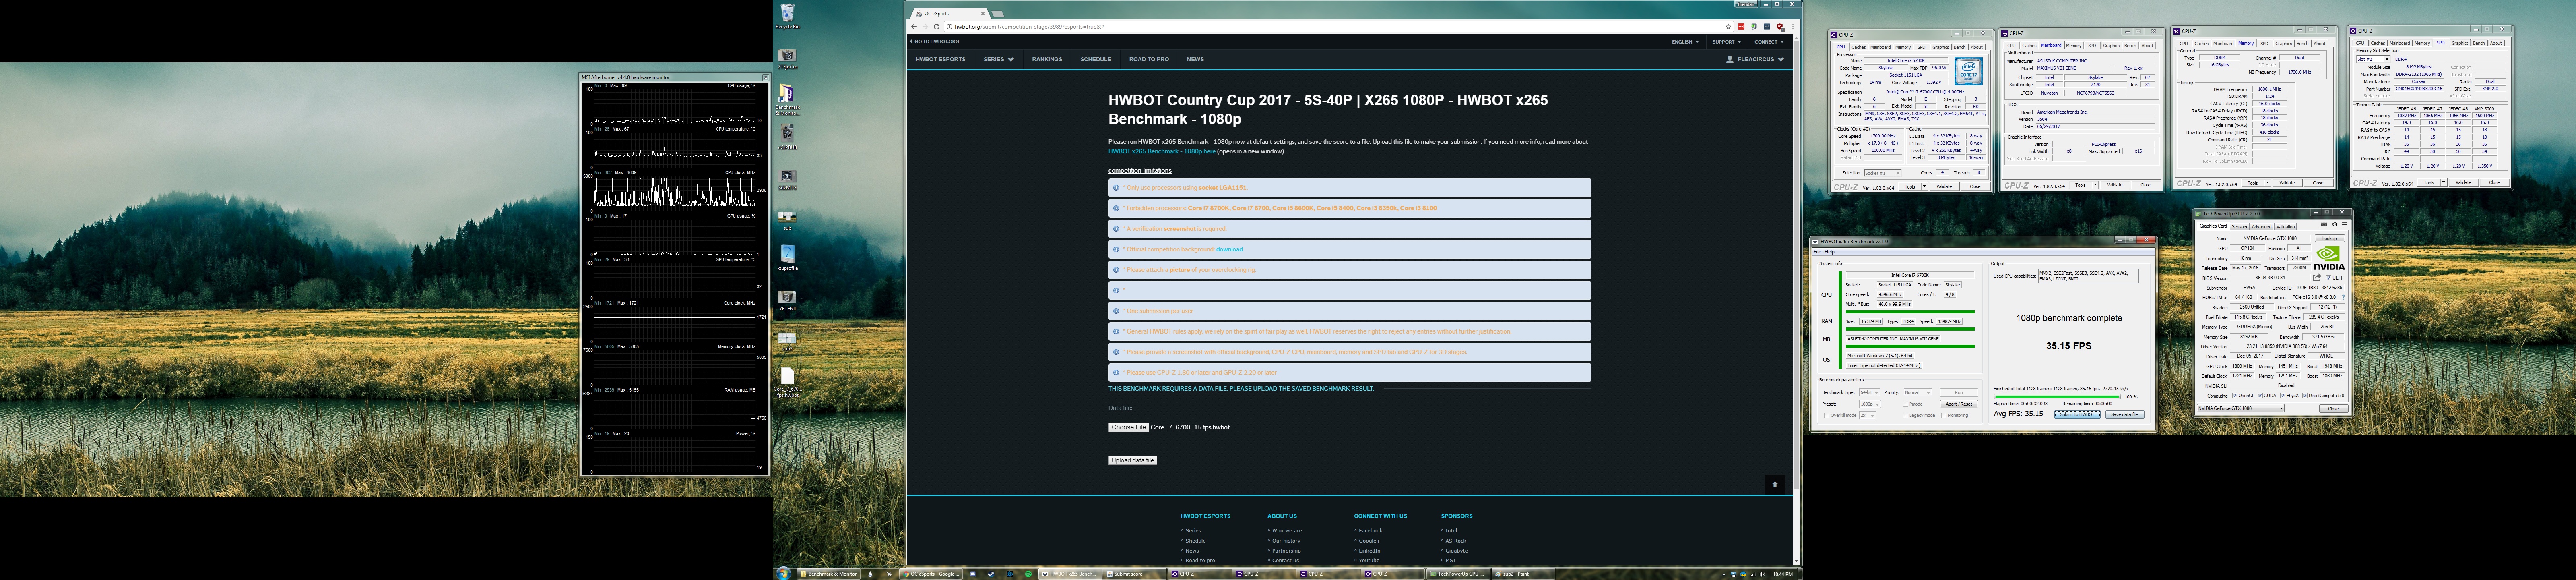
Task: Click Abort / Reset in x265 Benchmark
Action: (1959, 404)
